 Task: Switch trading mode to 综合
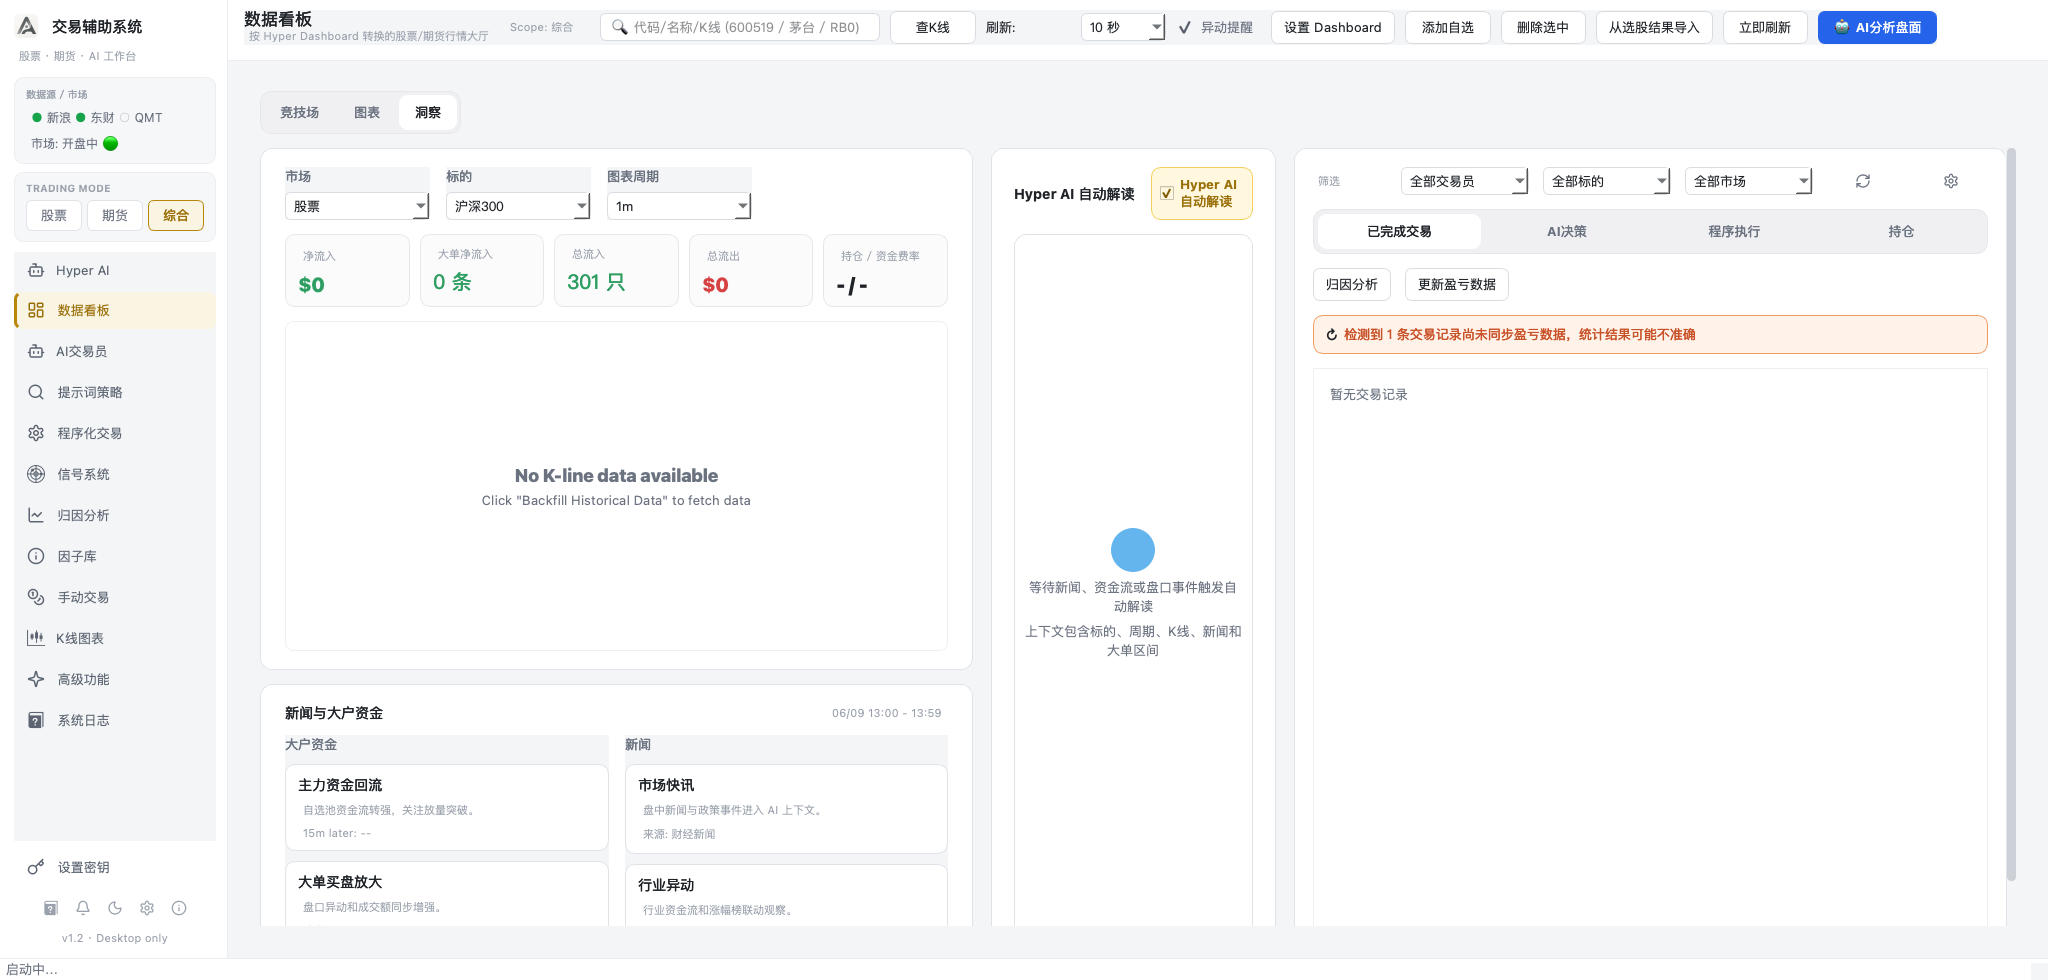[176, 215]
